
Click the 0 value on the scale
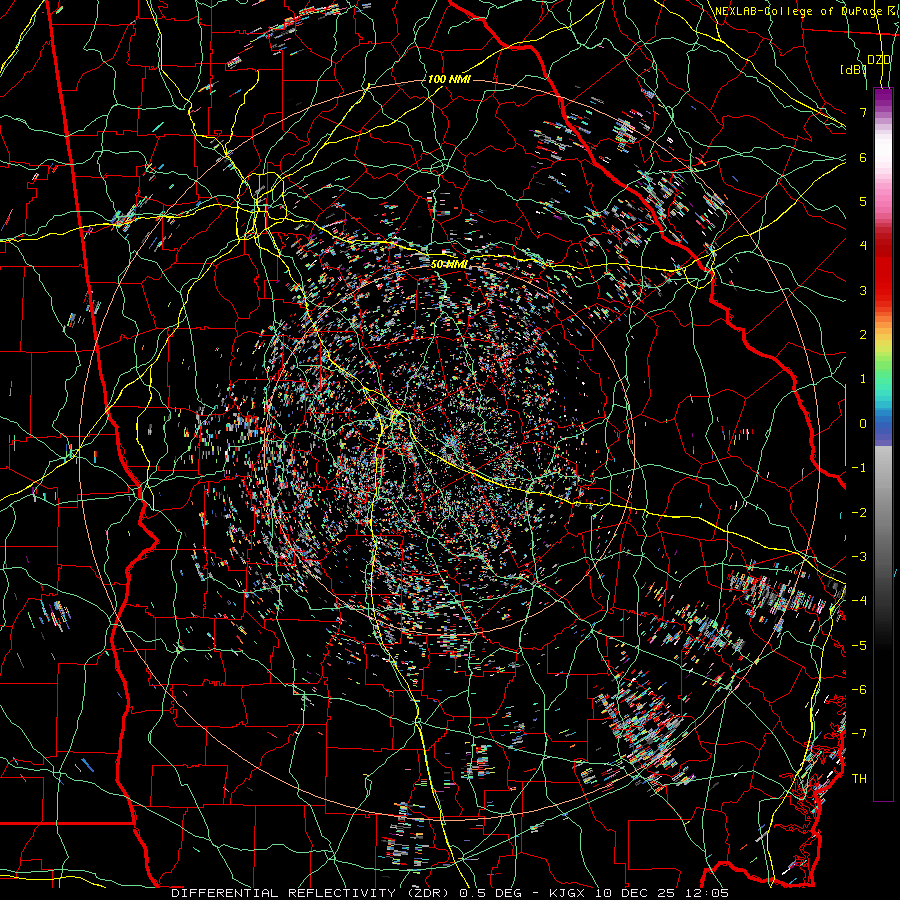(x=863, y=424)
